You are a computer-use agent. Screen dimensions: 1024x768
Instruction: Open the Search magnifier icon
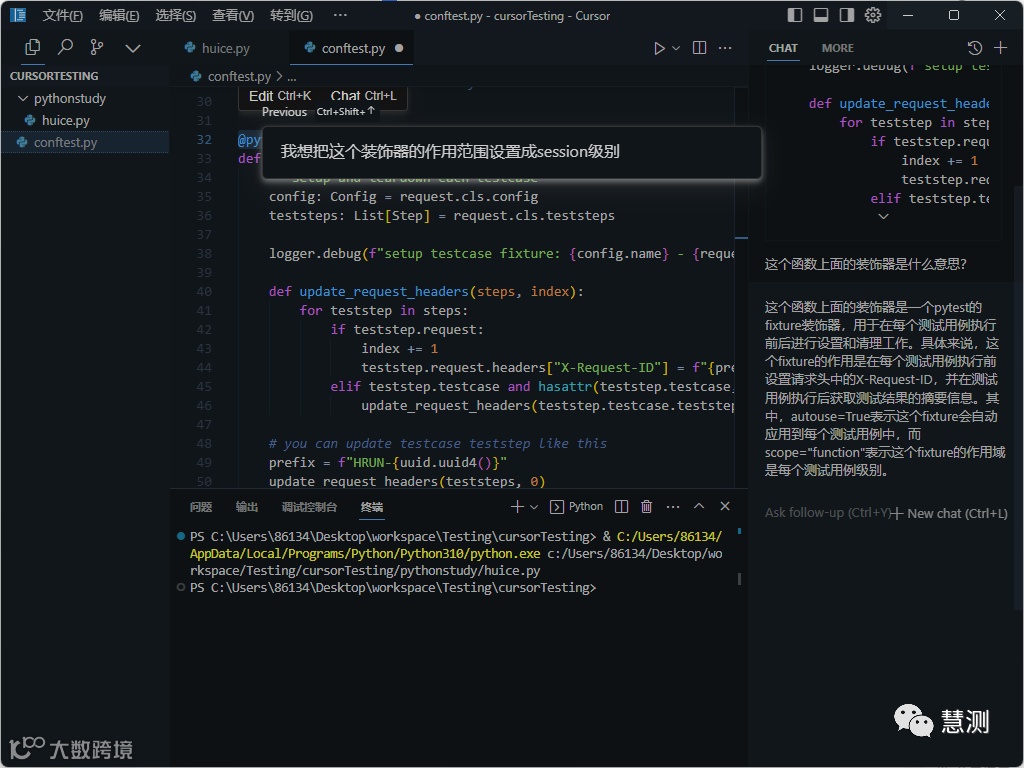point(65,48)
